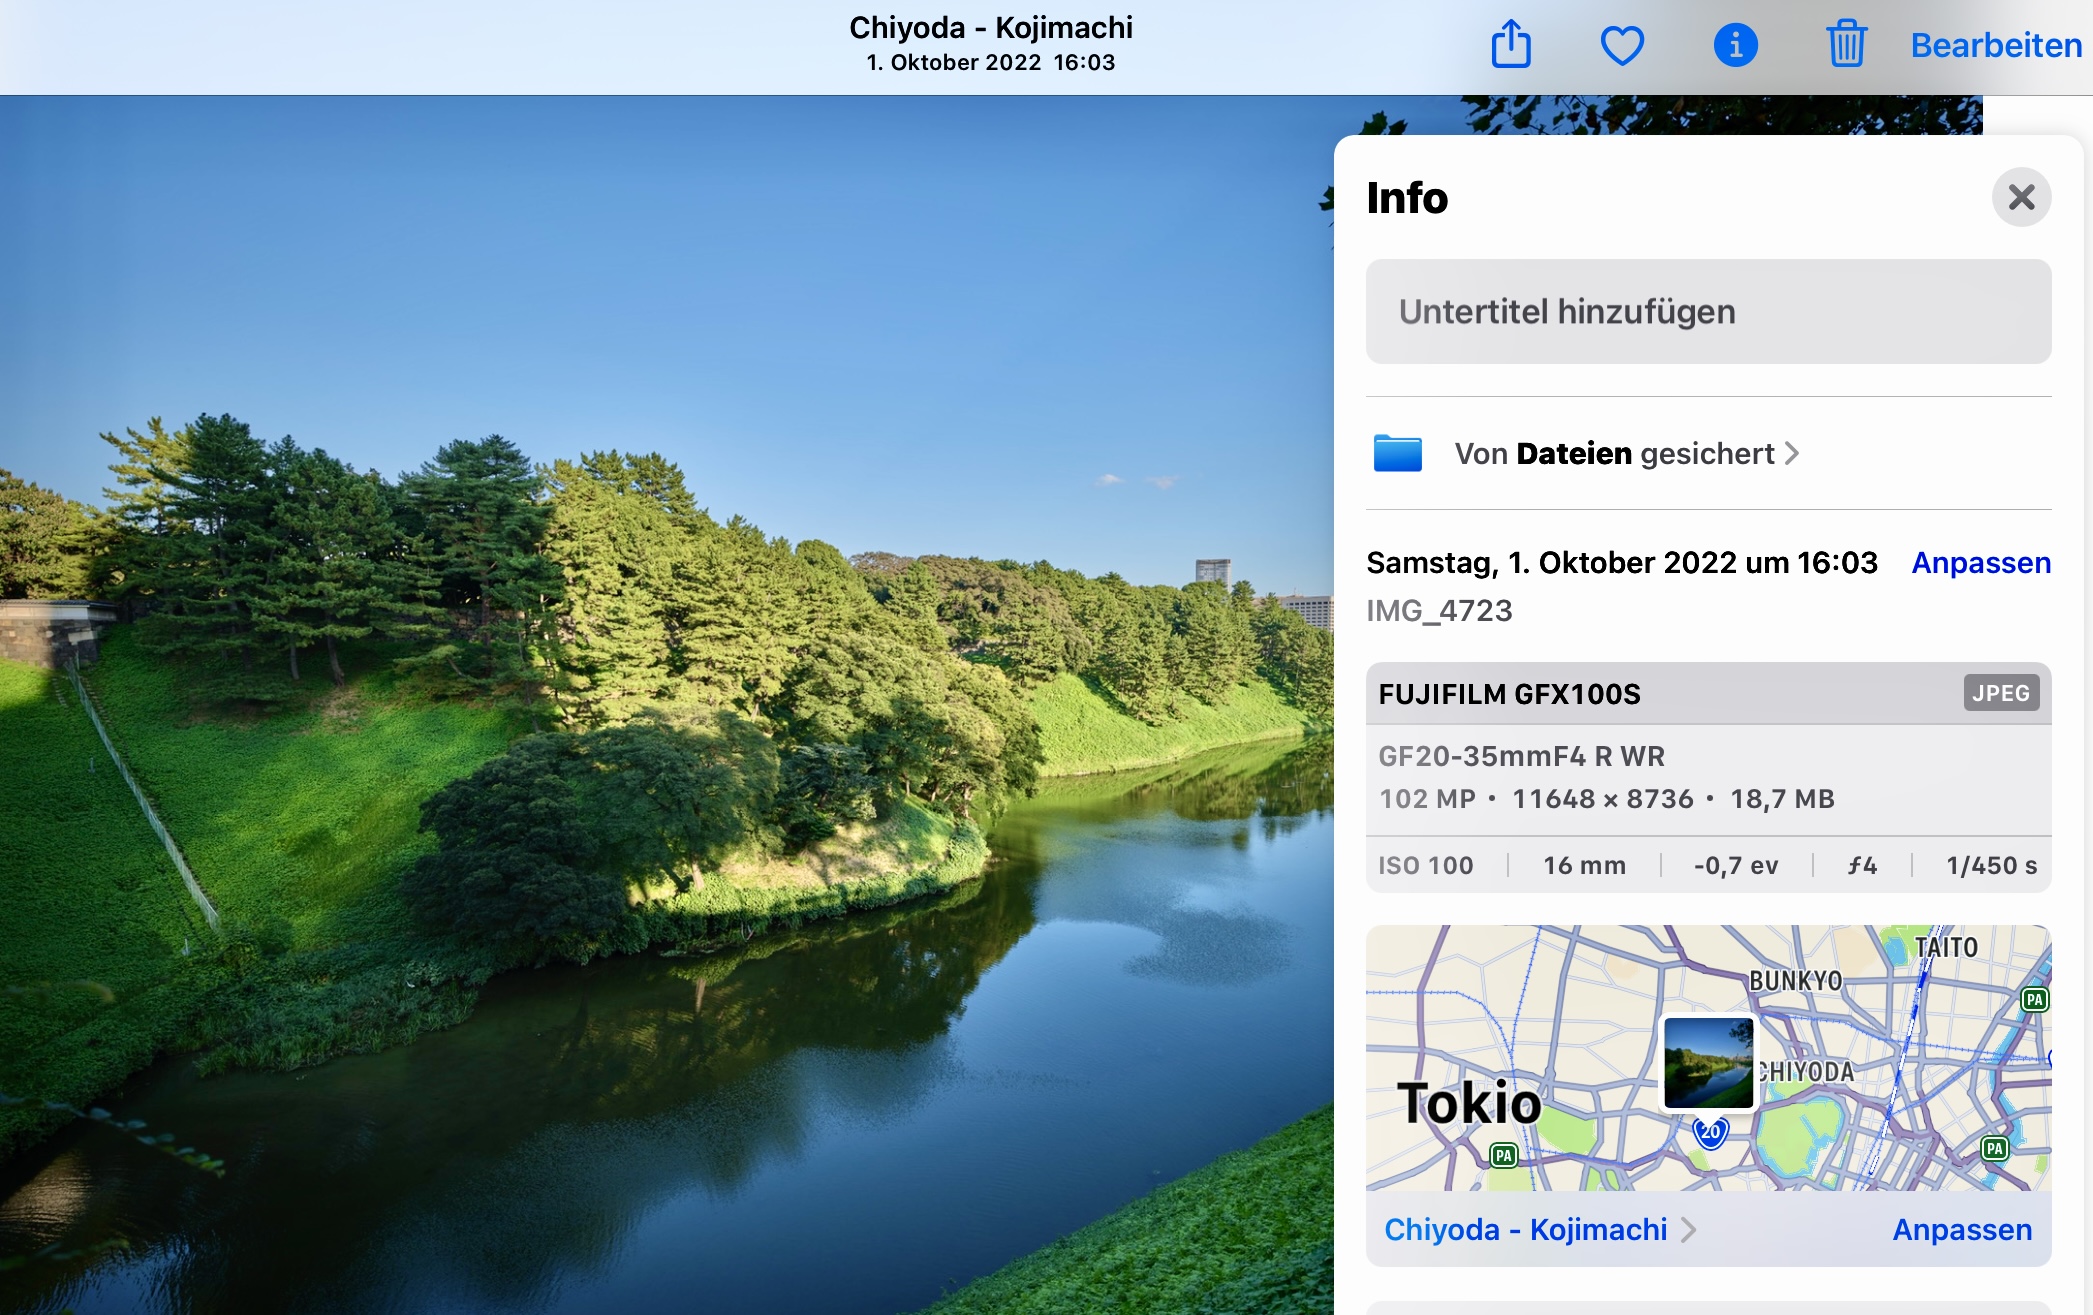Open the Von Dateien gesichert row
This screenshot has height=1315, width=2093.
pyautogui.click(x=1626, y=454)
